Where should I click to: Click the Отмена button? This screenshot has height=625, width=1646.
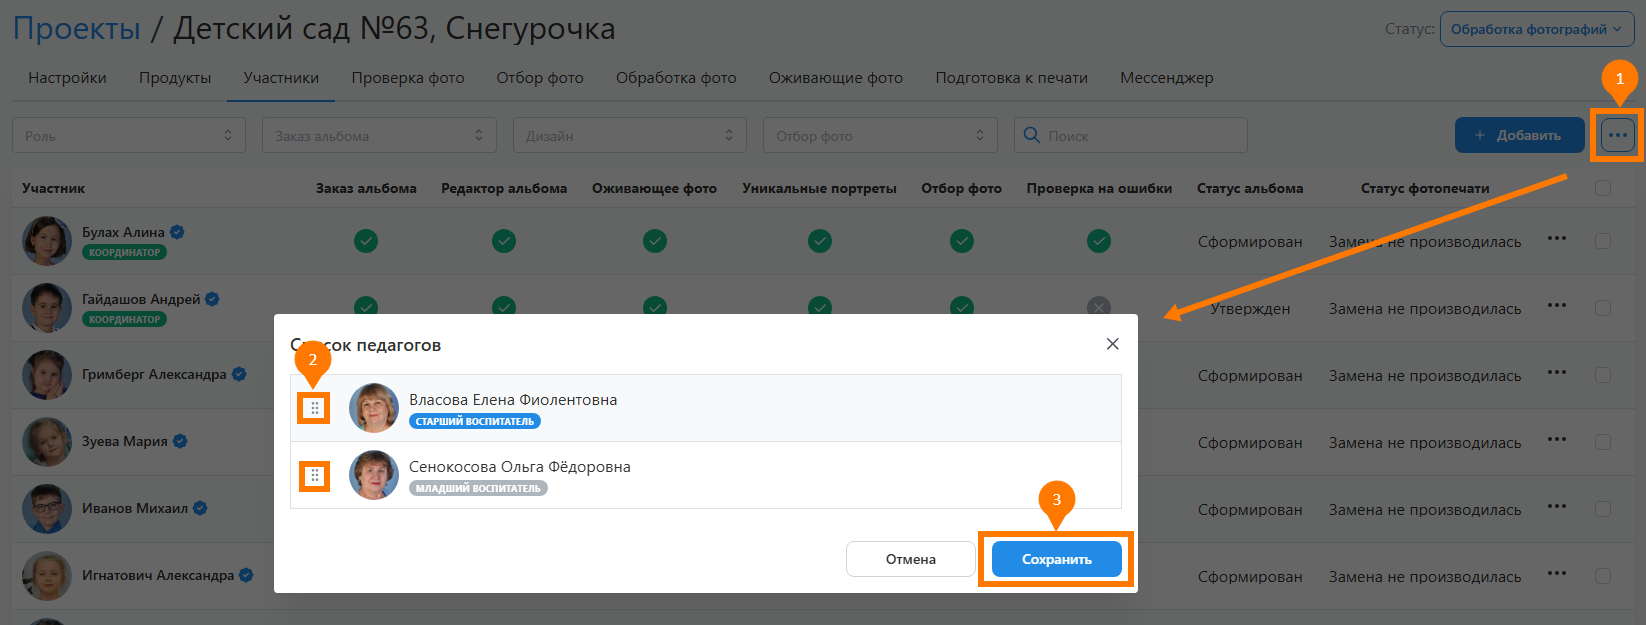point(910,559)
